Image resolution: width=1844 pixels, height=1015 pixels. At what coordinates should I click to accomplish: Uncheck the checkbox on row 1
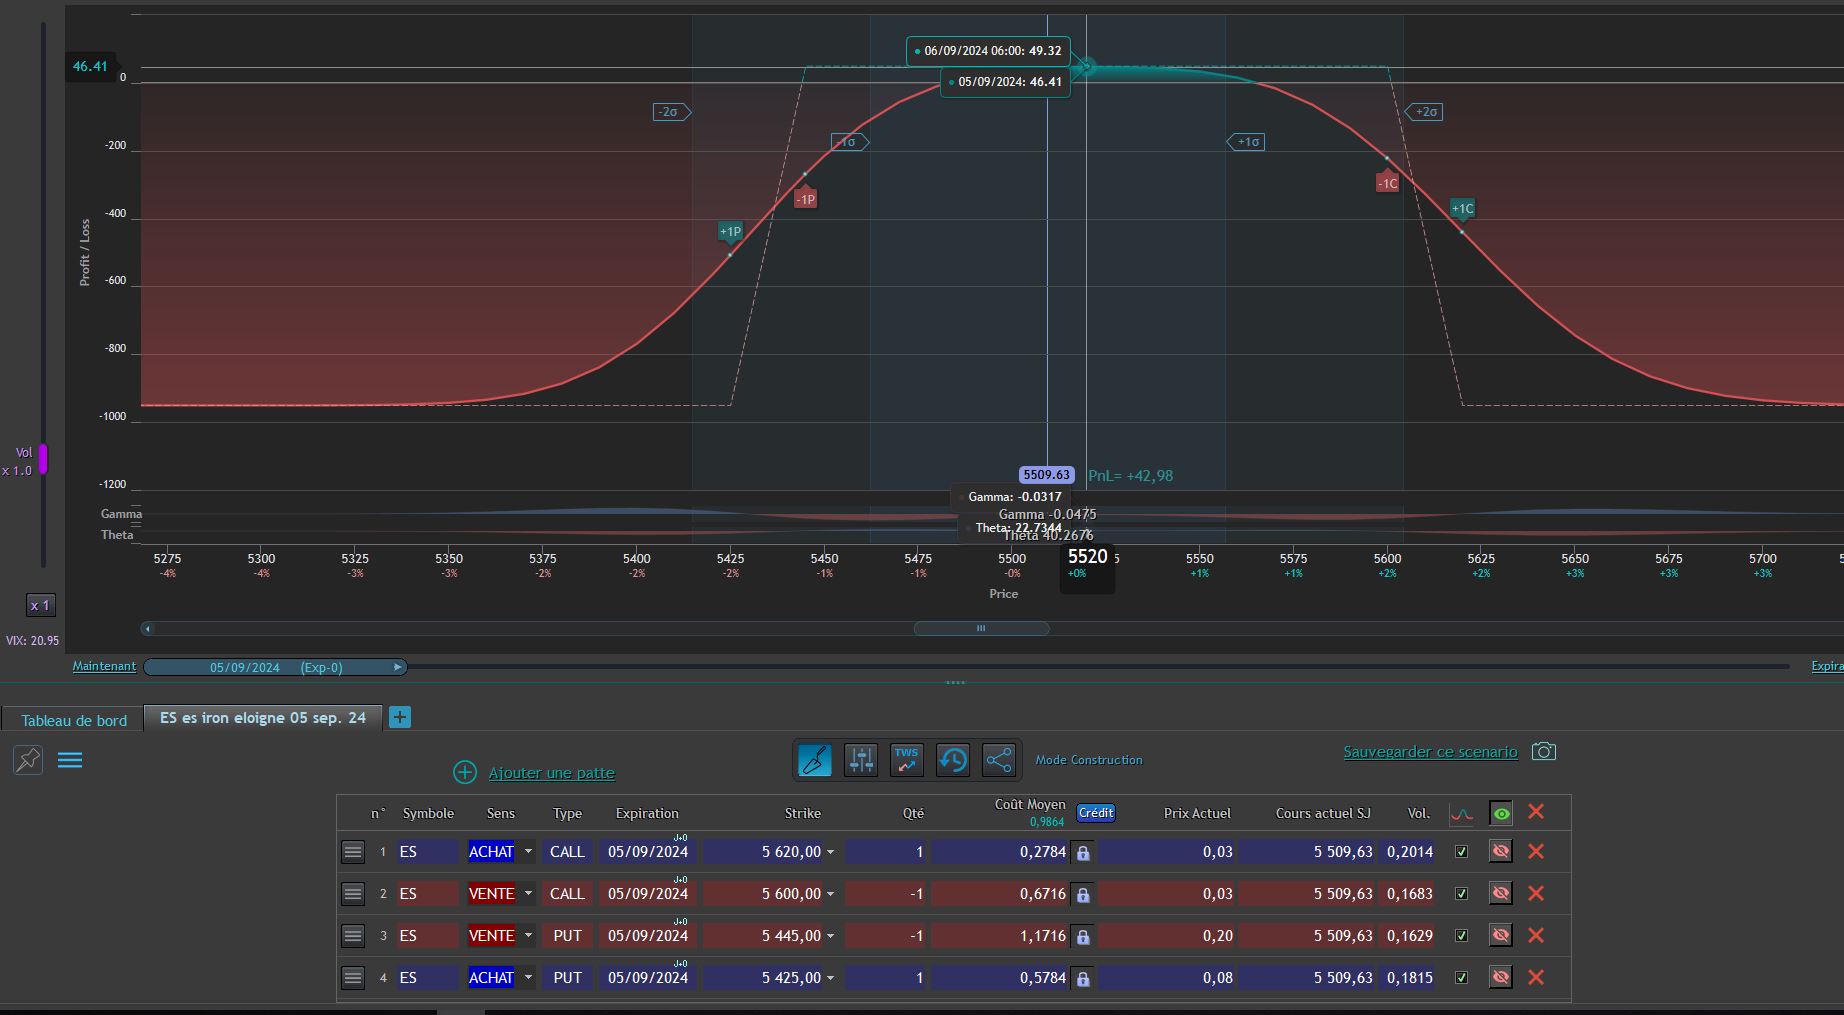point(1461,852)
